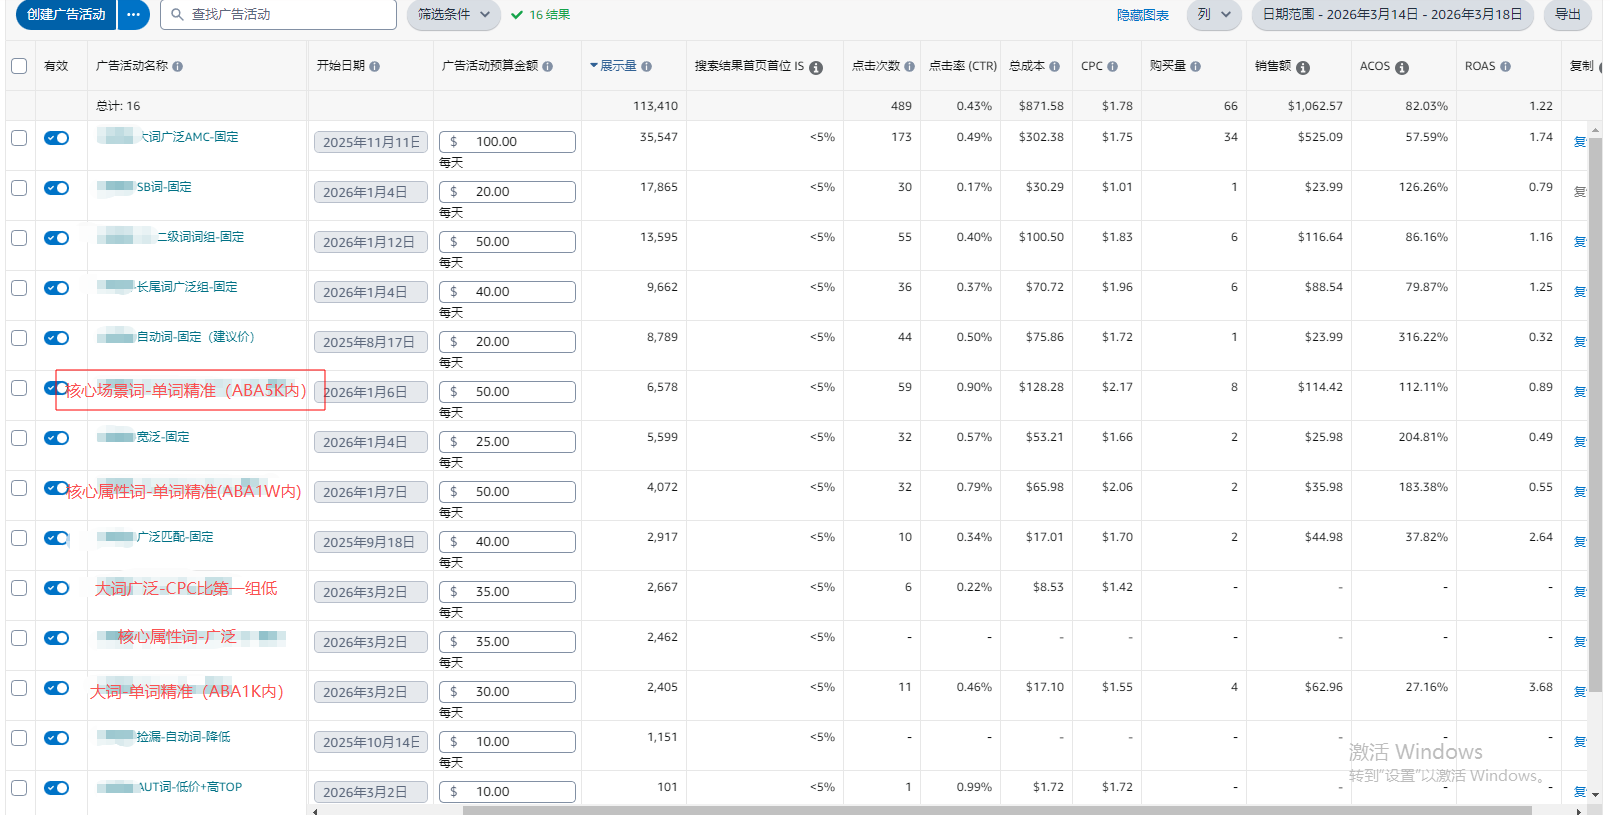1610x815 pixels.
Task: Sort by 点击率 (CTR) column header
Action: [x=962, y=66]
